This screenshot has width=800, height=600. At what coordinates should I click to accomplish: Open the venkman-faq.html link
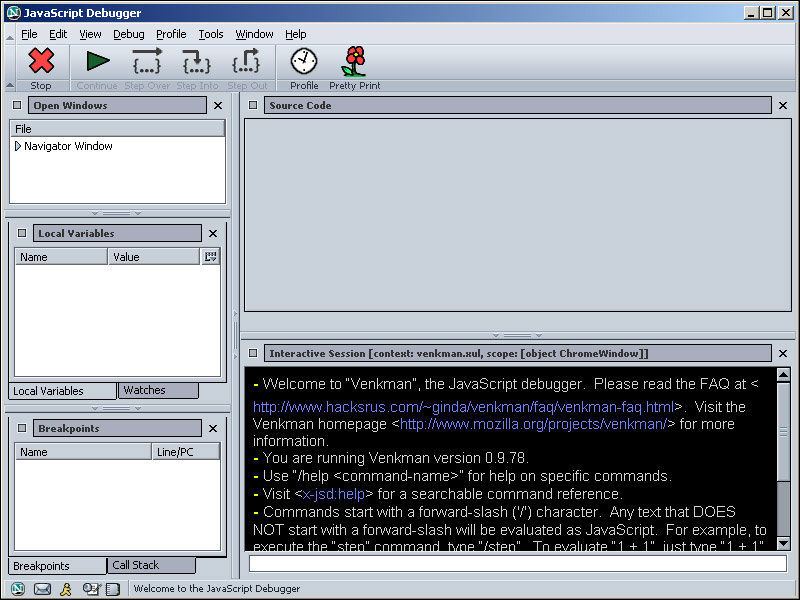[x=463, y=407]
